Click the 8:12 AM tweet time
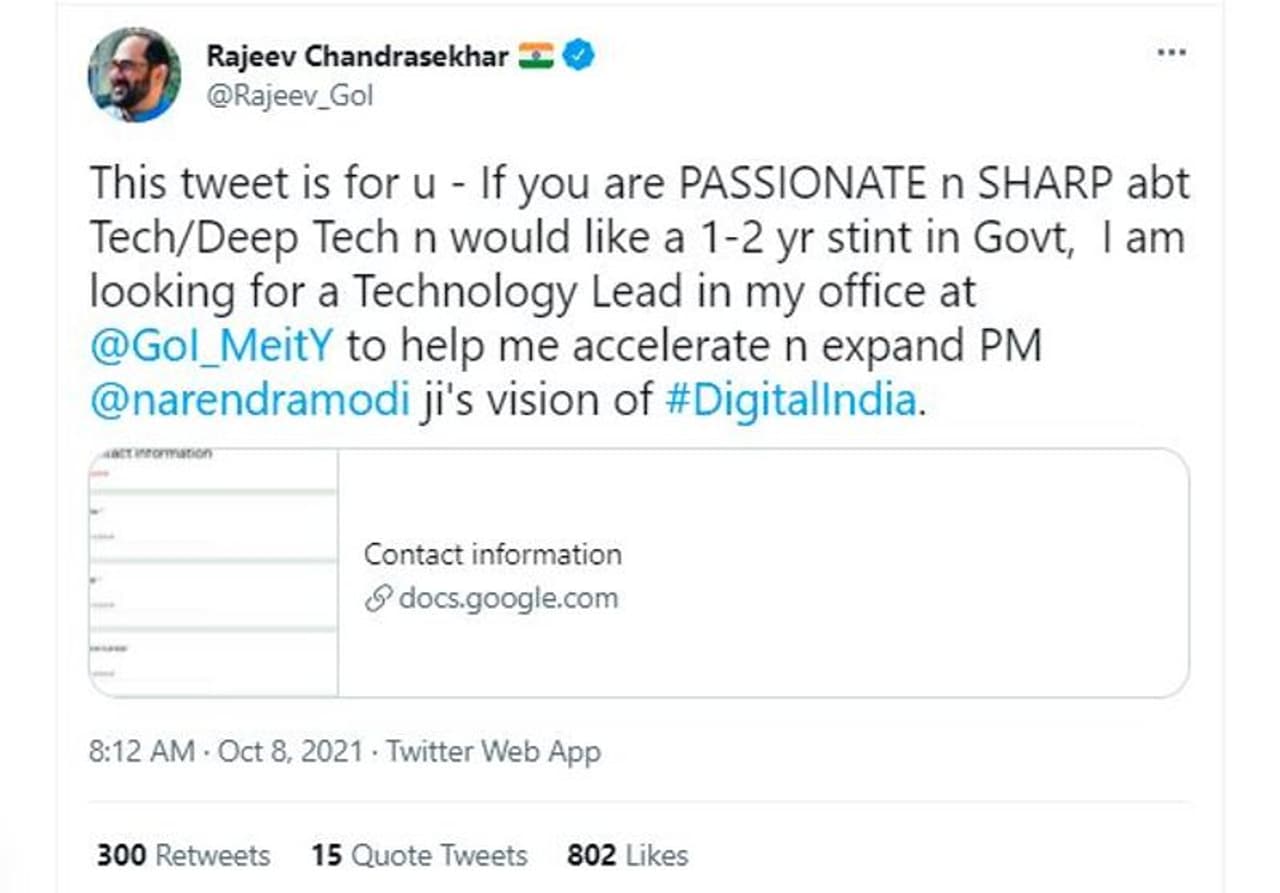1280x893 pixels. click(141, 751)
